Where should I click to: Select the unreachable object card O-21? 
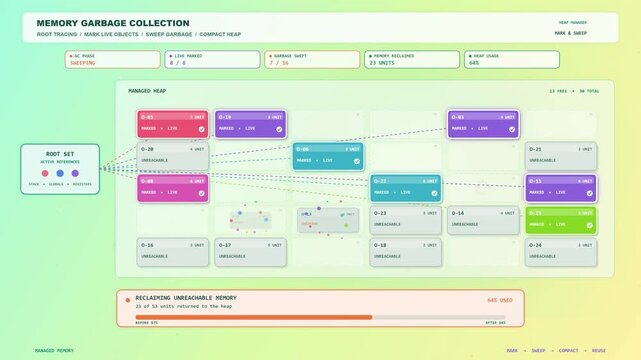[x=561, y=156]
